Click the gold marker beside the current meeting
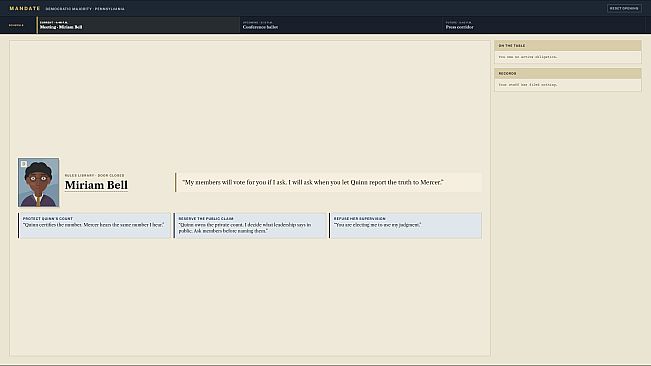 point(37,25)
